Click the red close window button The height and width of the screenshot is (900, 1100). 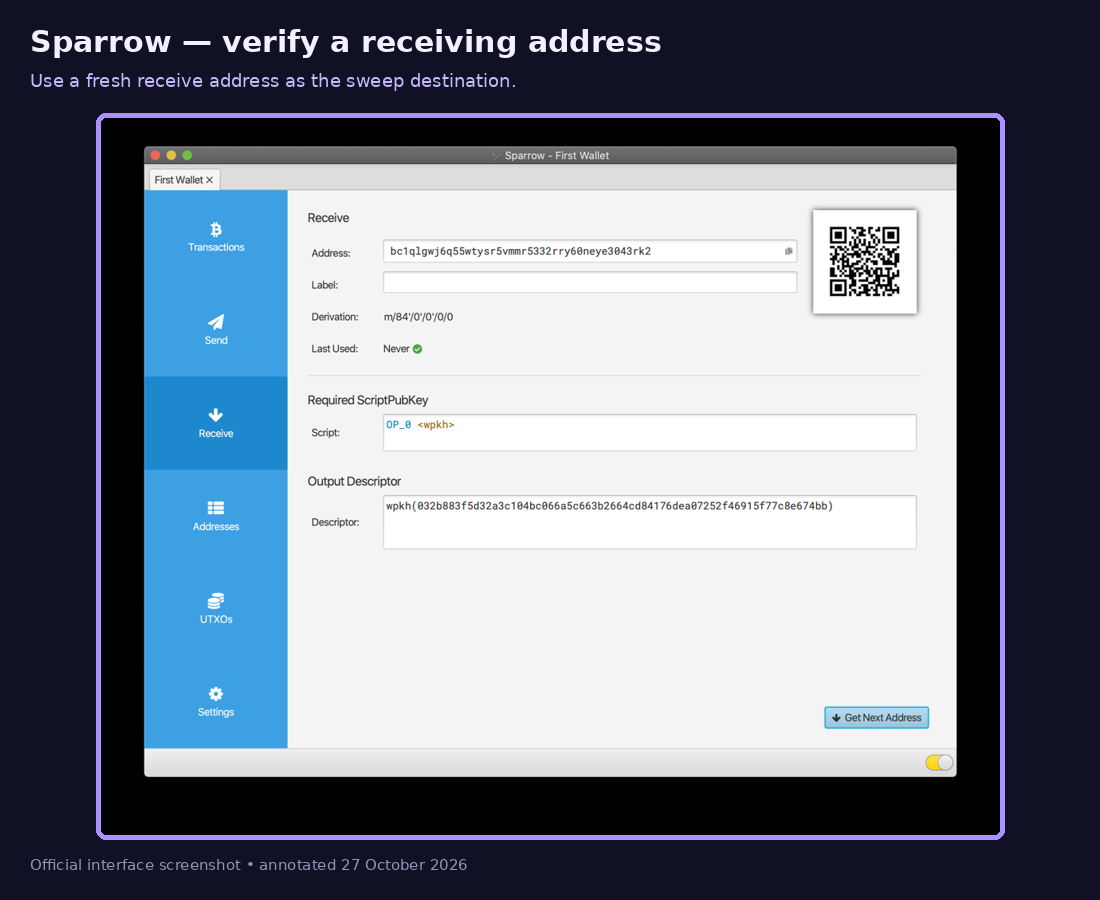coord(156,155)
